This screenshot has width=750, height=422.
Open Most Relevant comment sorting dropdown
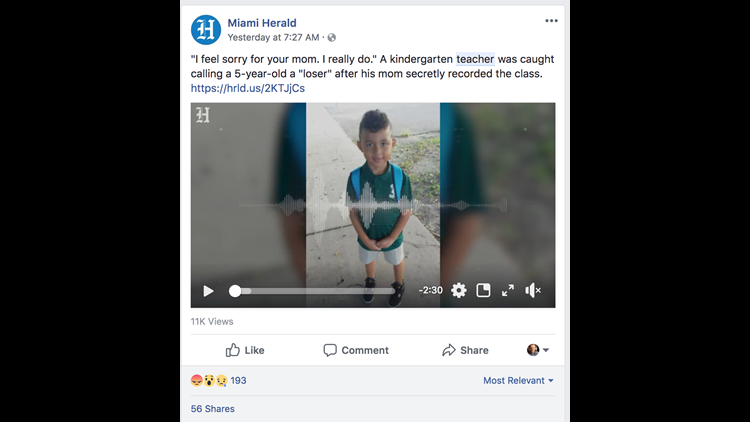pyautogui.click(x=518, y=381)
